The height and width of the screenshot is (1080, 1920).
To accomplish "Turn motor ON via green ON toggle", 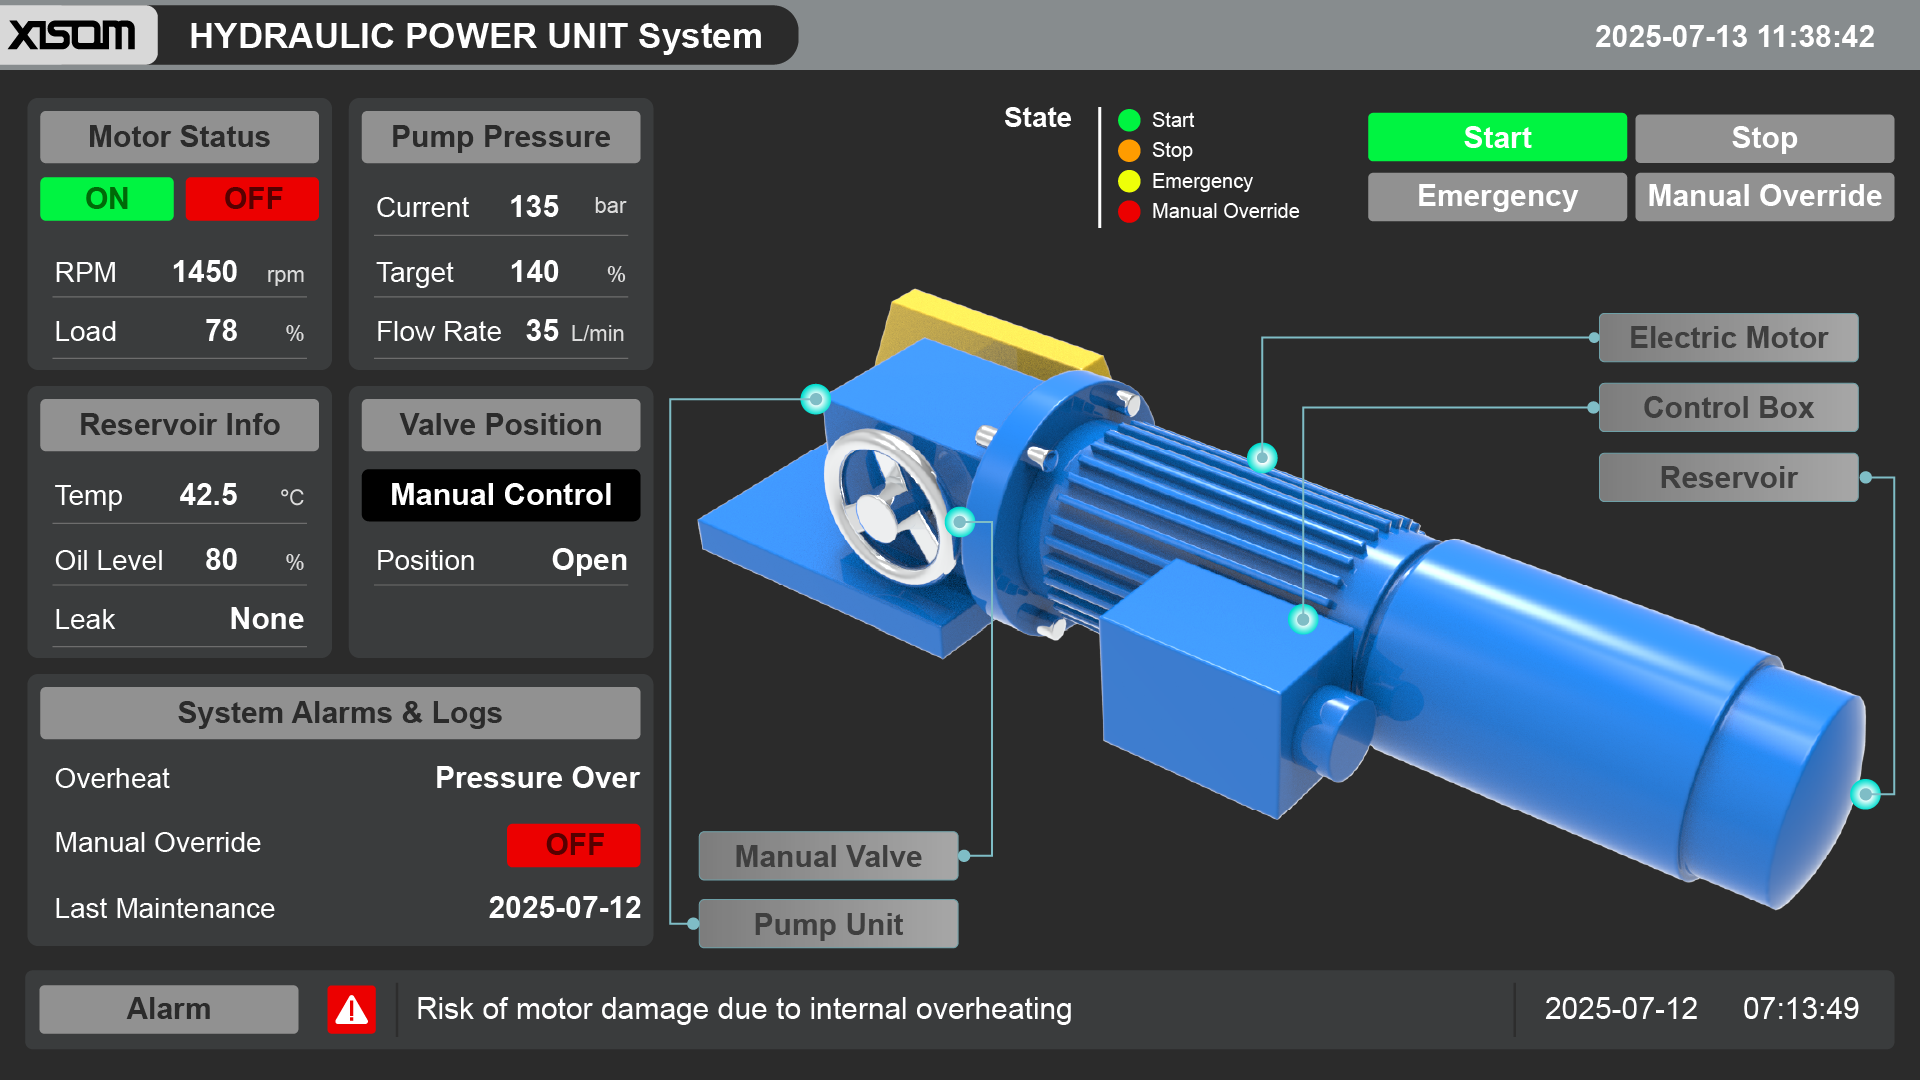I will coord(106,198).
